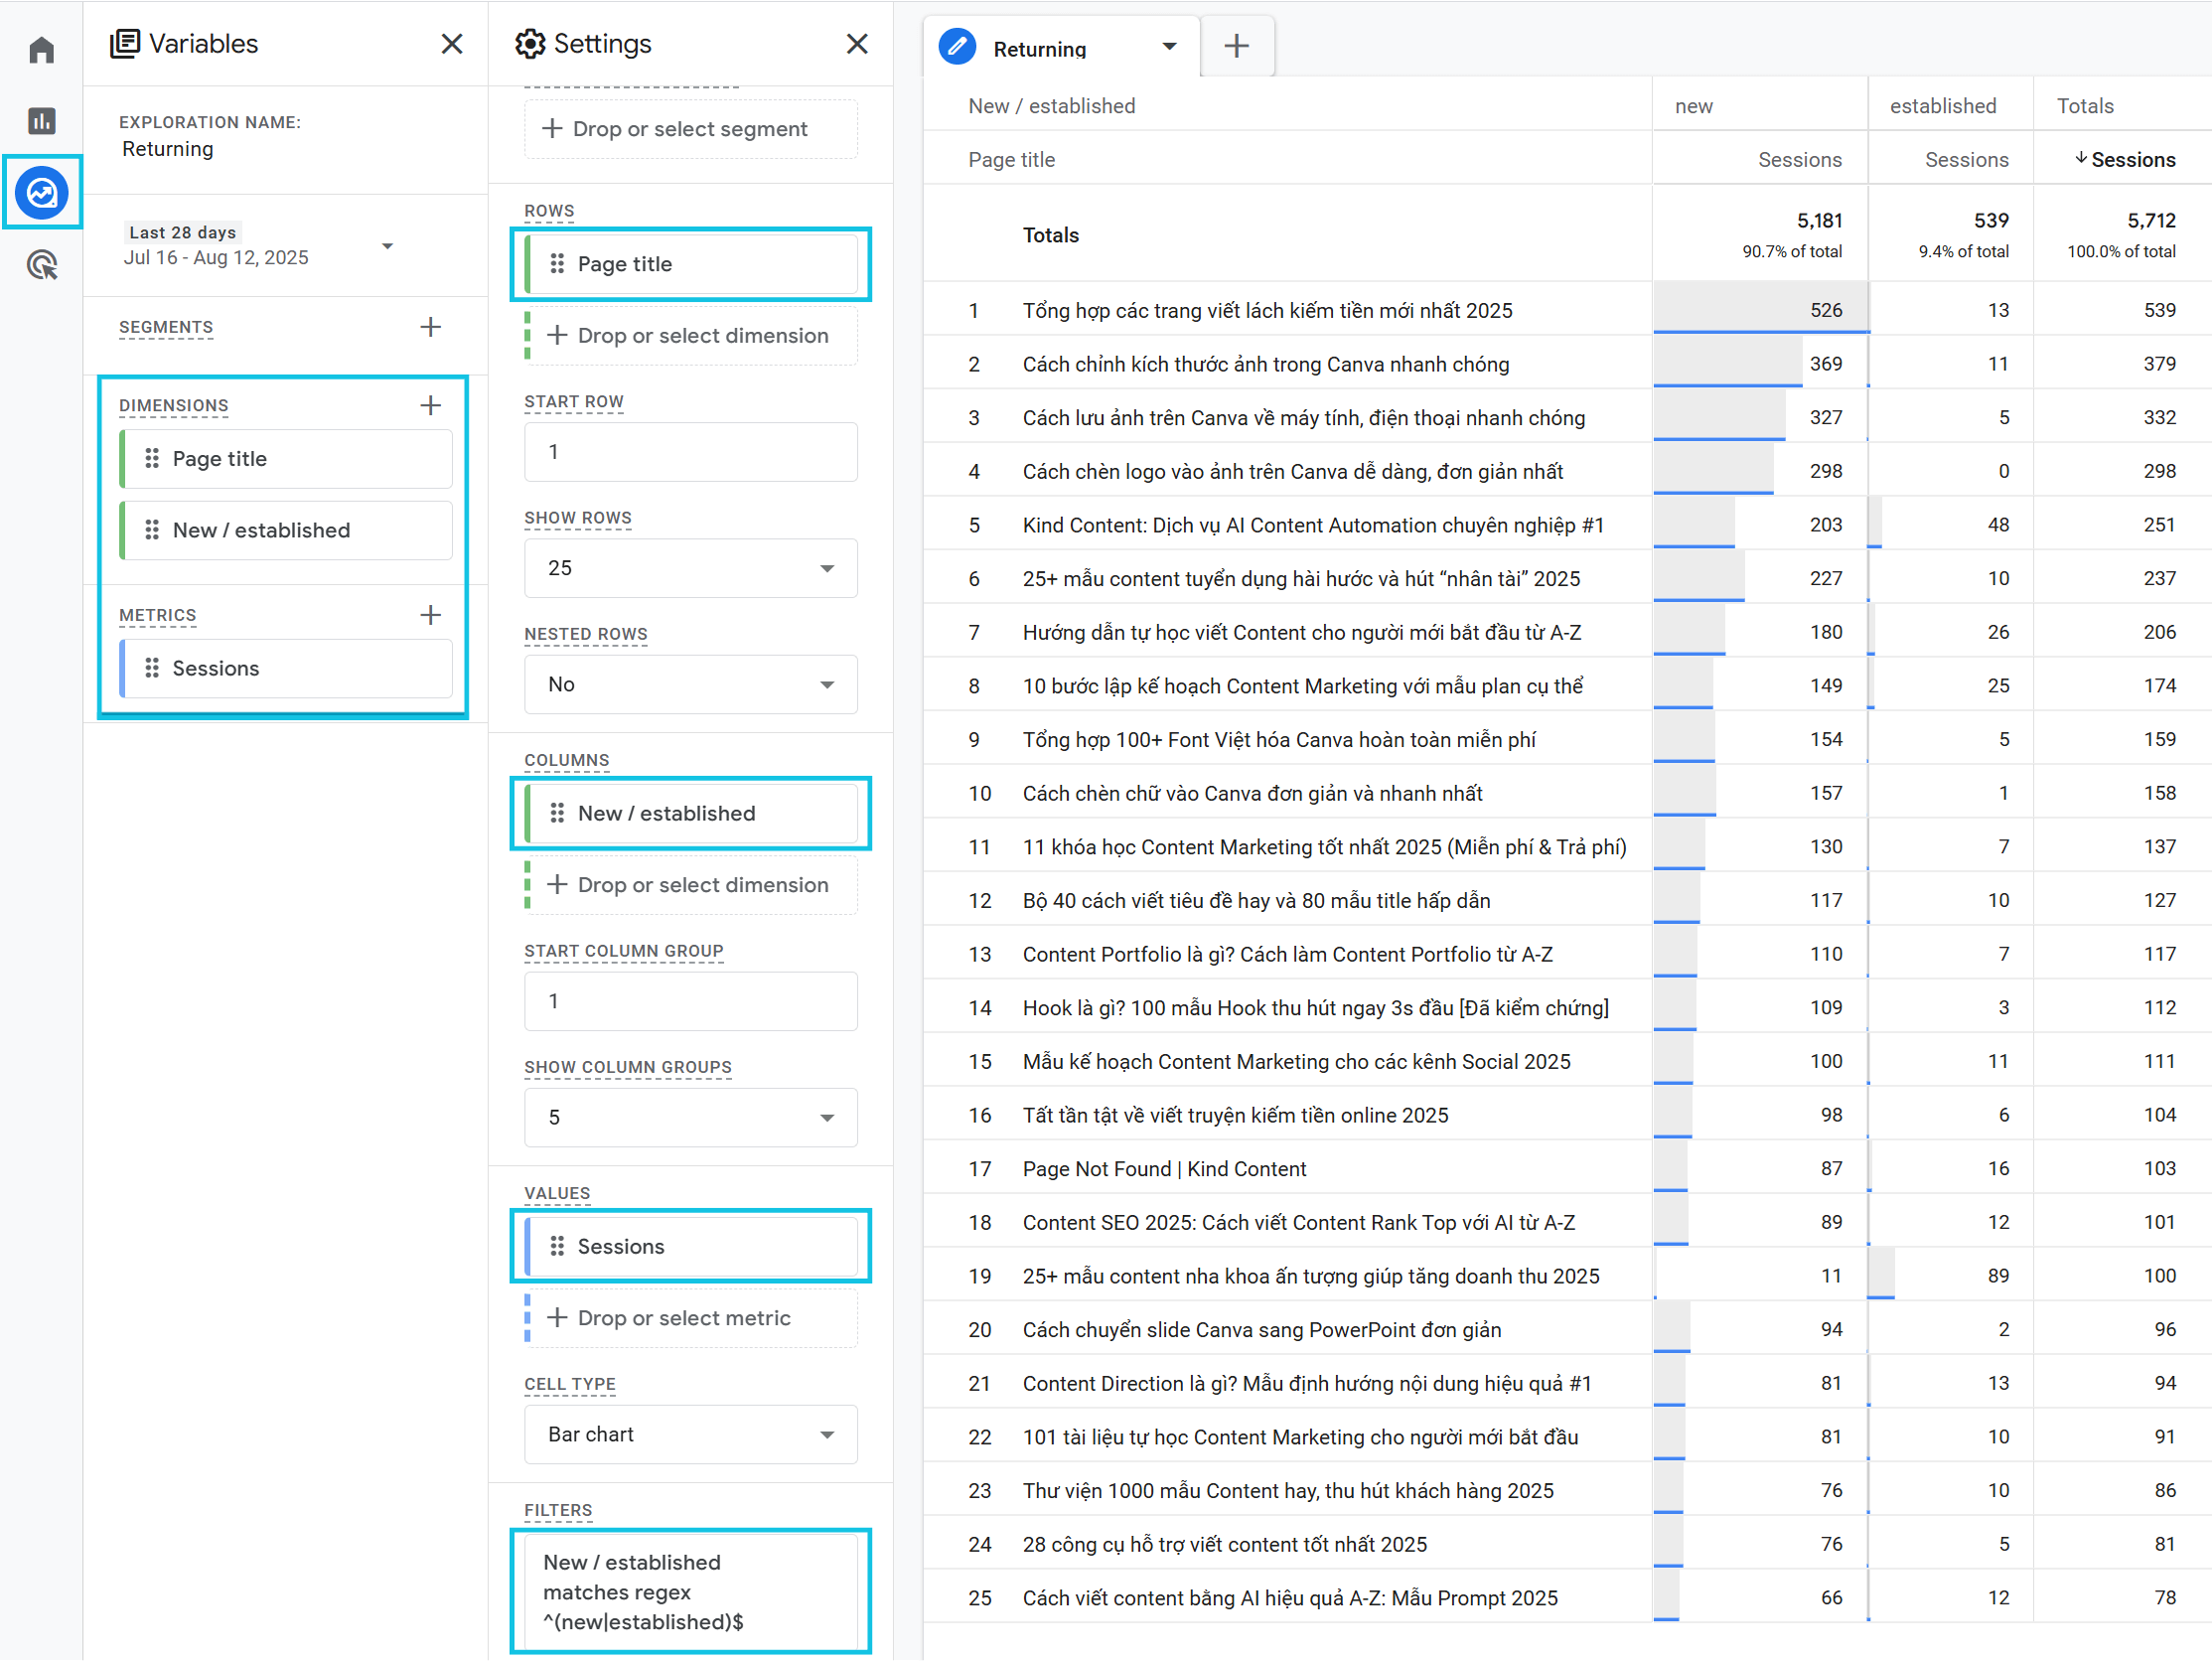The height and width of the screenshot is (1661, 2212).
Task: Select the Home icon in the sidebar
Action: [x=41, y=48]
